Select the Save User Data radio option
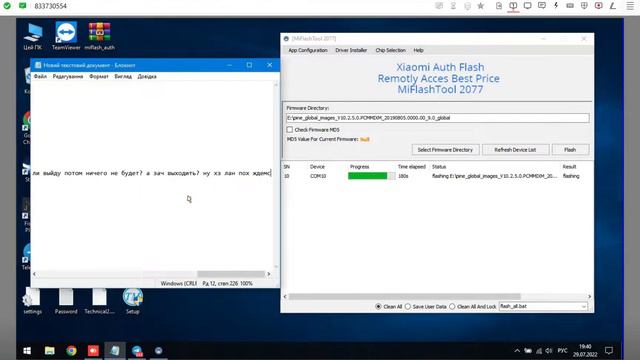This screenshot has height=360, width=640. [408, 306]
